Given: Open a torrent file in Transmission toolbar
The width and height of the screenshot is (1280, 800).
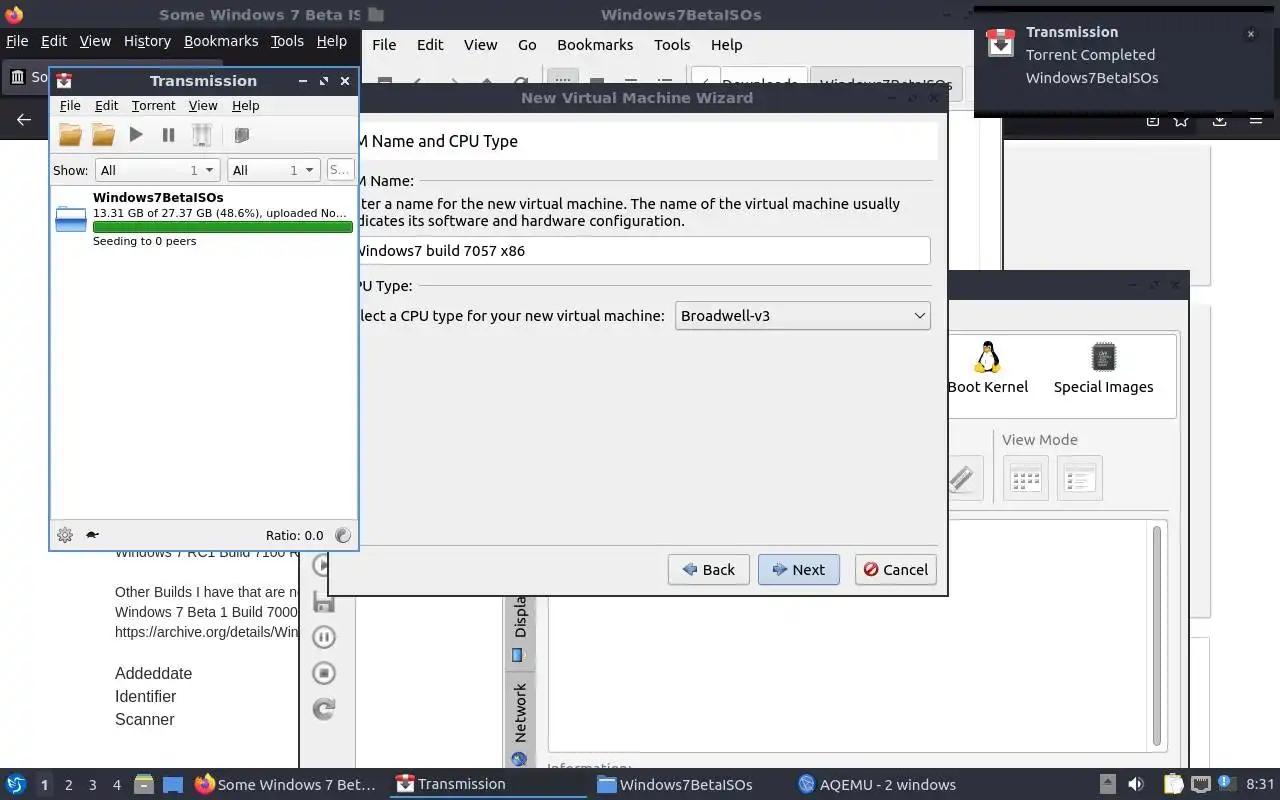Looking at the screenshot, I should [70, 134].
